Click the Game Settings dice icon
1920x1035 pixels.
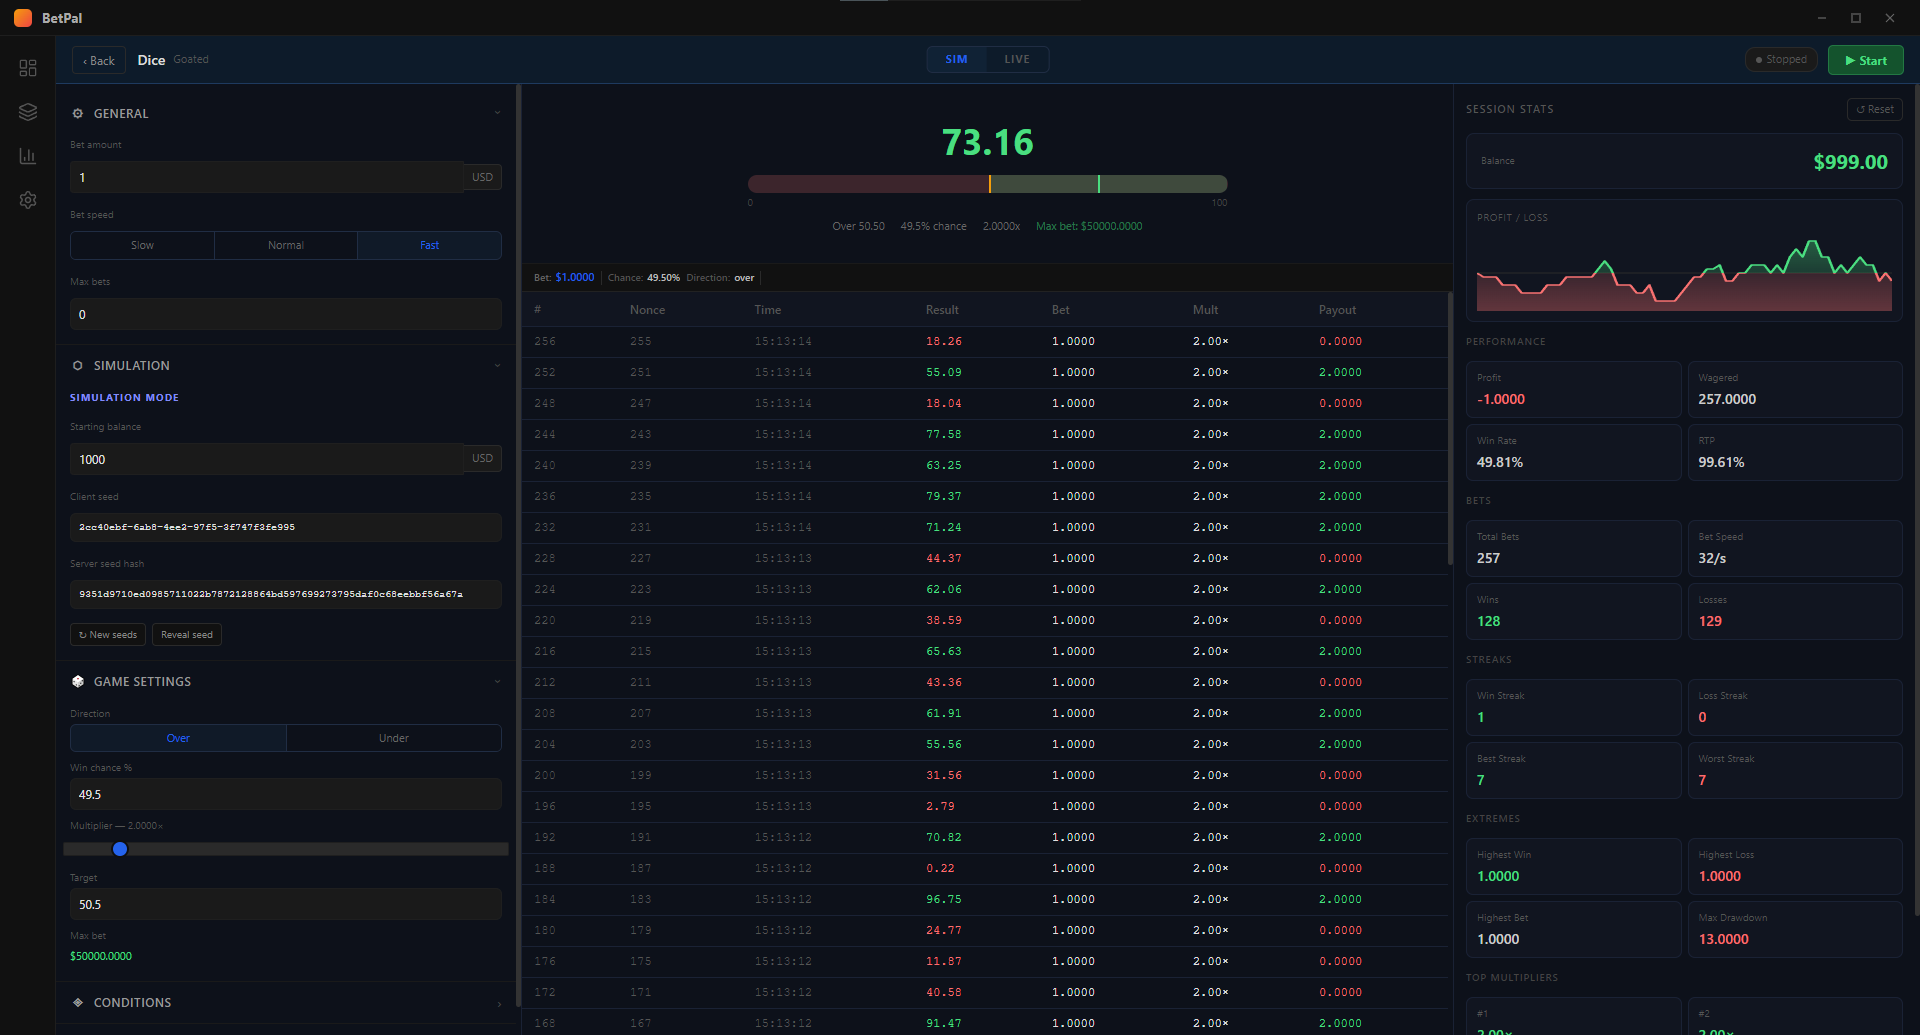click(78, 682)
